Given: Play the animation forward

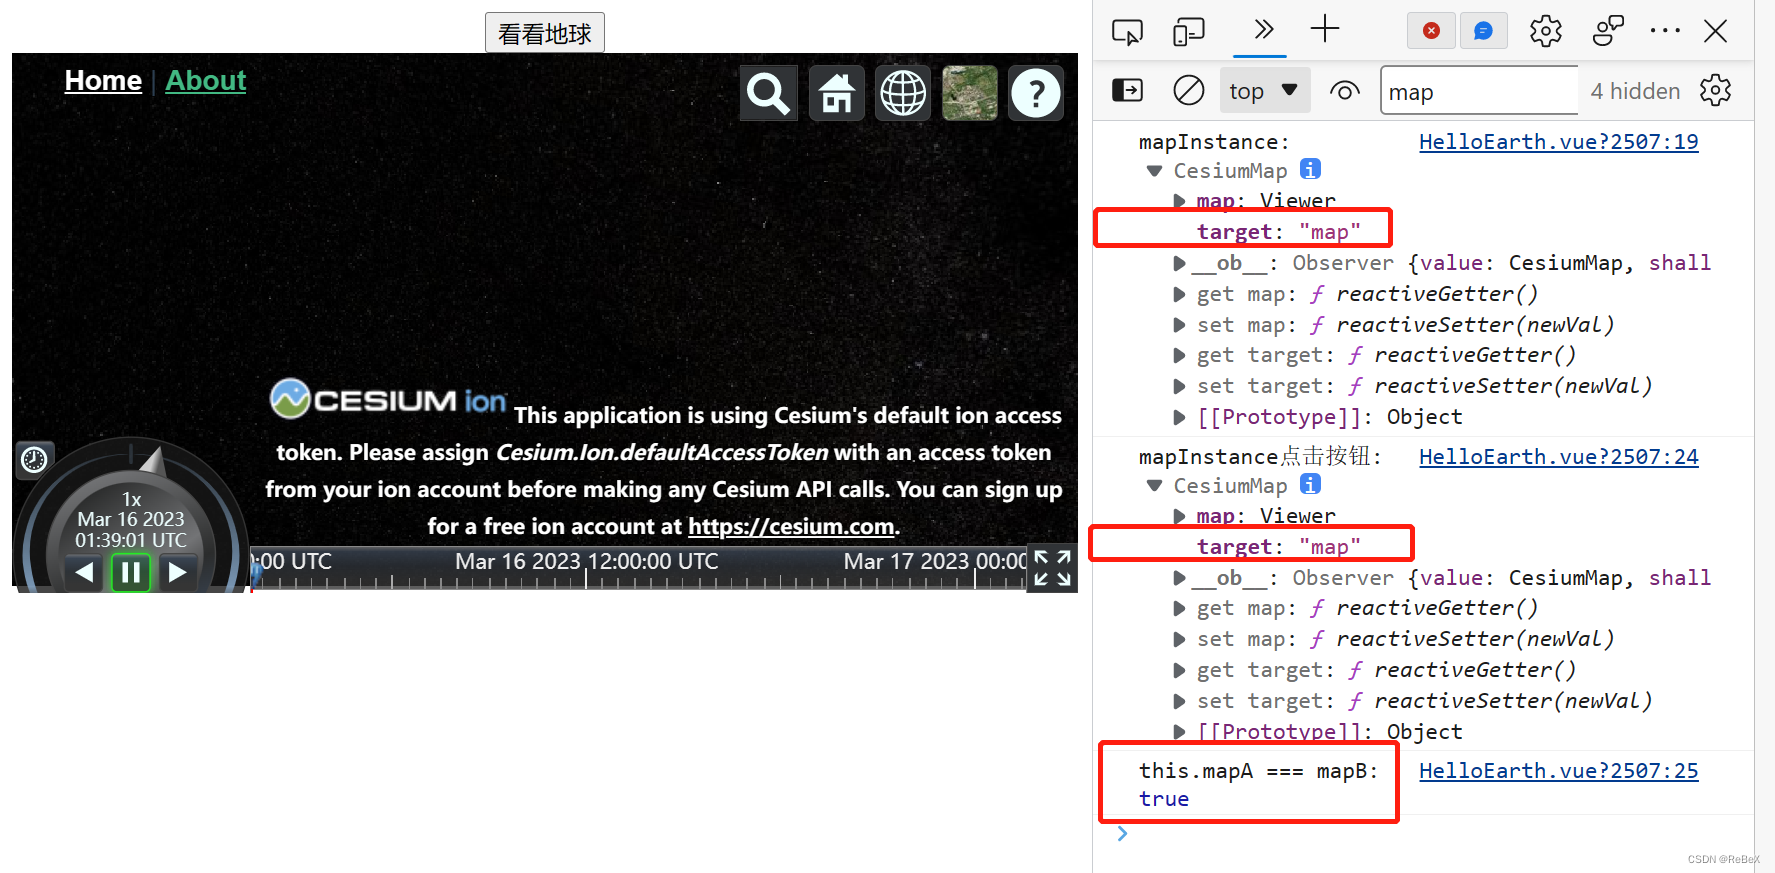Looking at the screenshot, I should 177,572.
